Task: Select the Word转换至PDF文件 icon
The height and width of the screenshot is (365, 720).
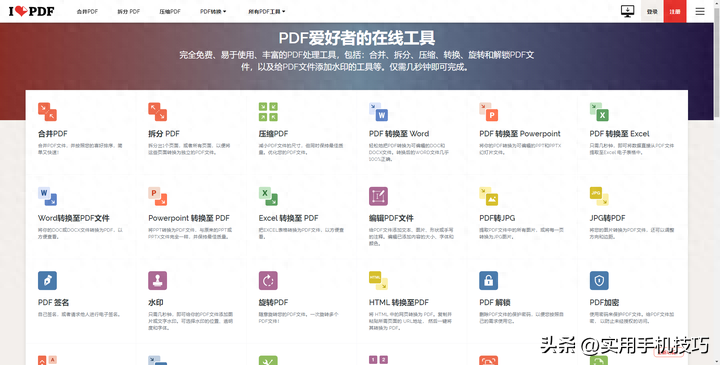Action: click(47, 196)
